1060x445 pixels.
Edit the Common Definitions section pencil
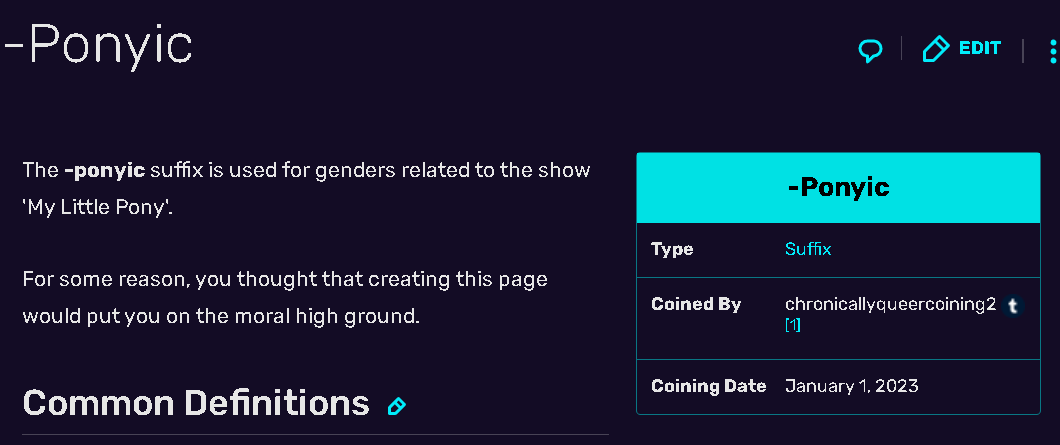point(396,406)
